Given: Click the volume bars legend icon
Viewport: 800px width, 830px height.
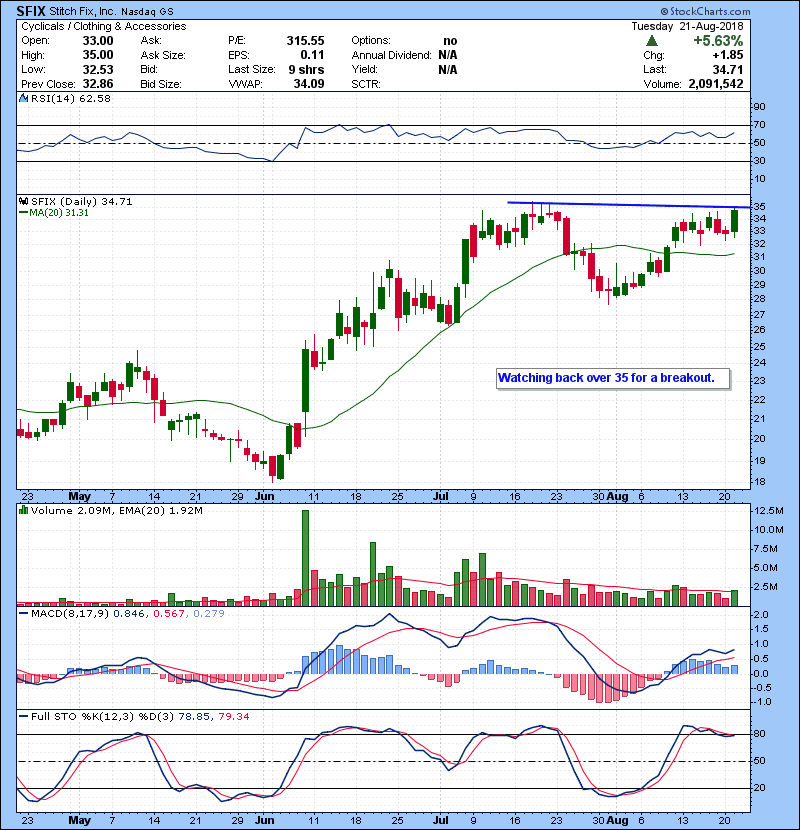Looking at the screenshot, I should coord(23,510).
